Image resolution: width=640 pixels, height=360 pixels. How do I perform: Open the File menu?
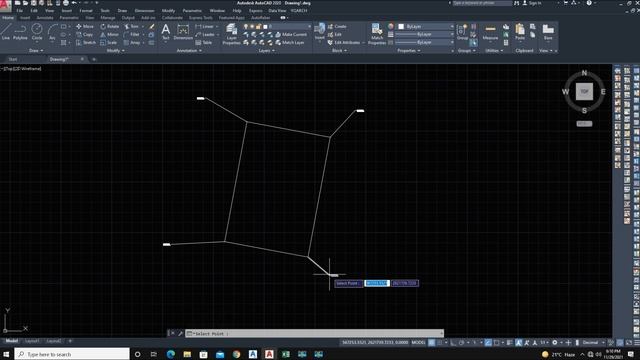click(19, 11)
